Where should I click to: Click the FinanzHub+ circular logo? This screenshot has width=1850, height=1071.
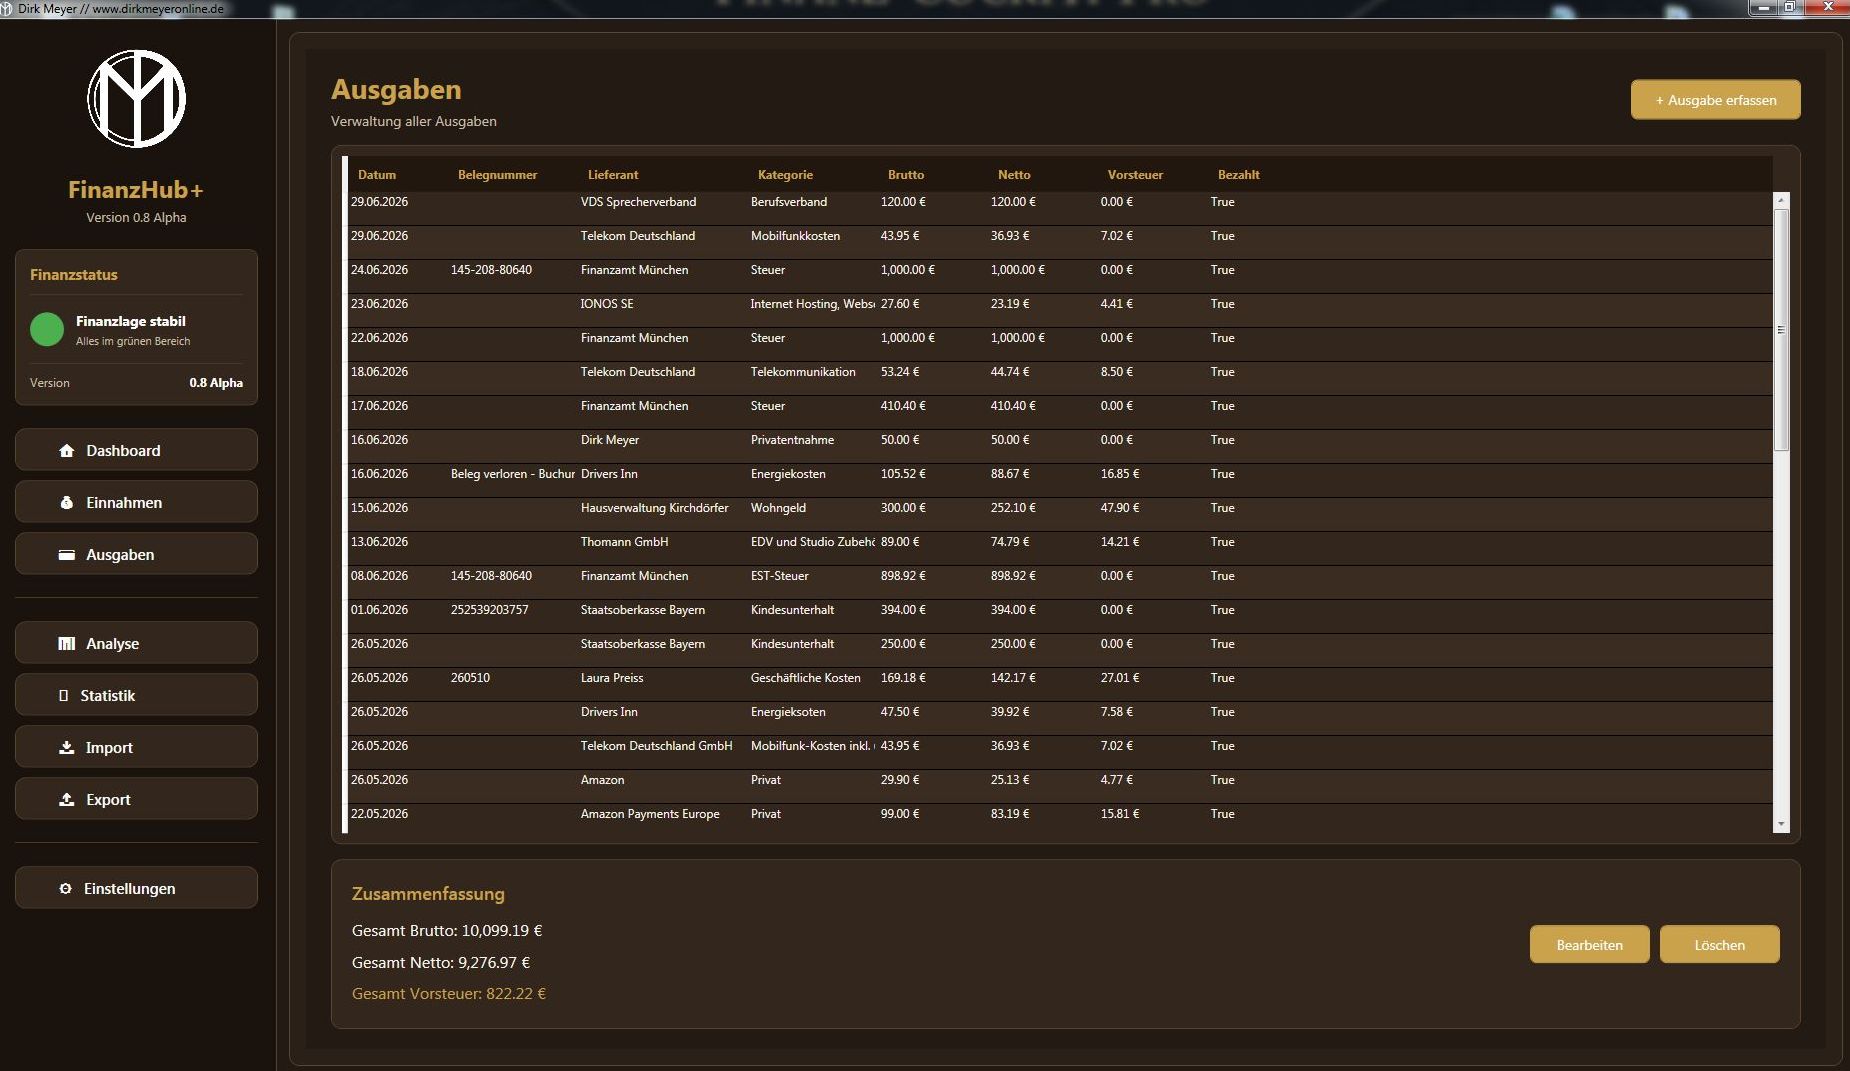coord(137,99)
